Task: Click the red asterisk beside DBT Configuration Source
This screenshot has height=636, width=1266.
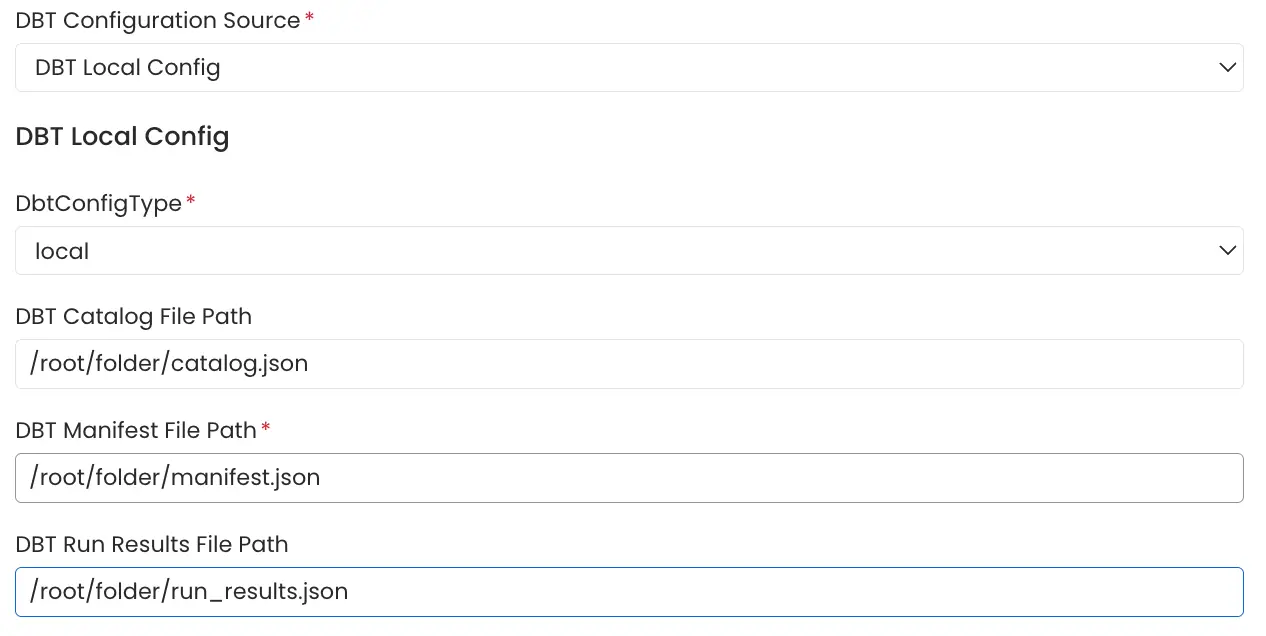Action: click(310, 19)
